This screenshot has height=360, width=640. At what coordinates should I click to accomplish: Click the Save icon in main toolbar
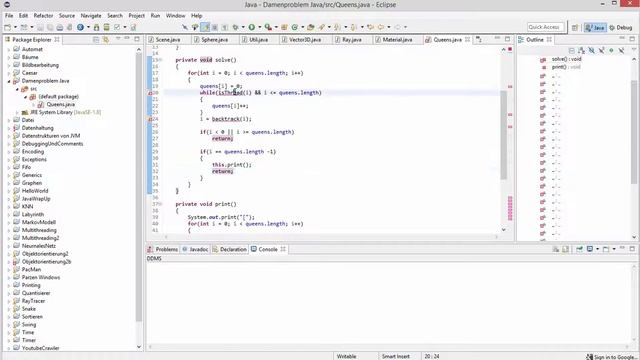tap(40, 27)
